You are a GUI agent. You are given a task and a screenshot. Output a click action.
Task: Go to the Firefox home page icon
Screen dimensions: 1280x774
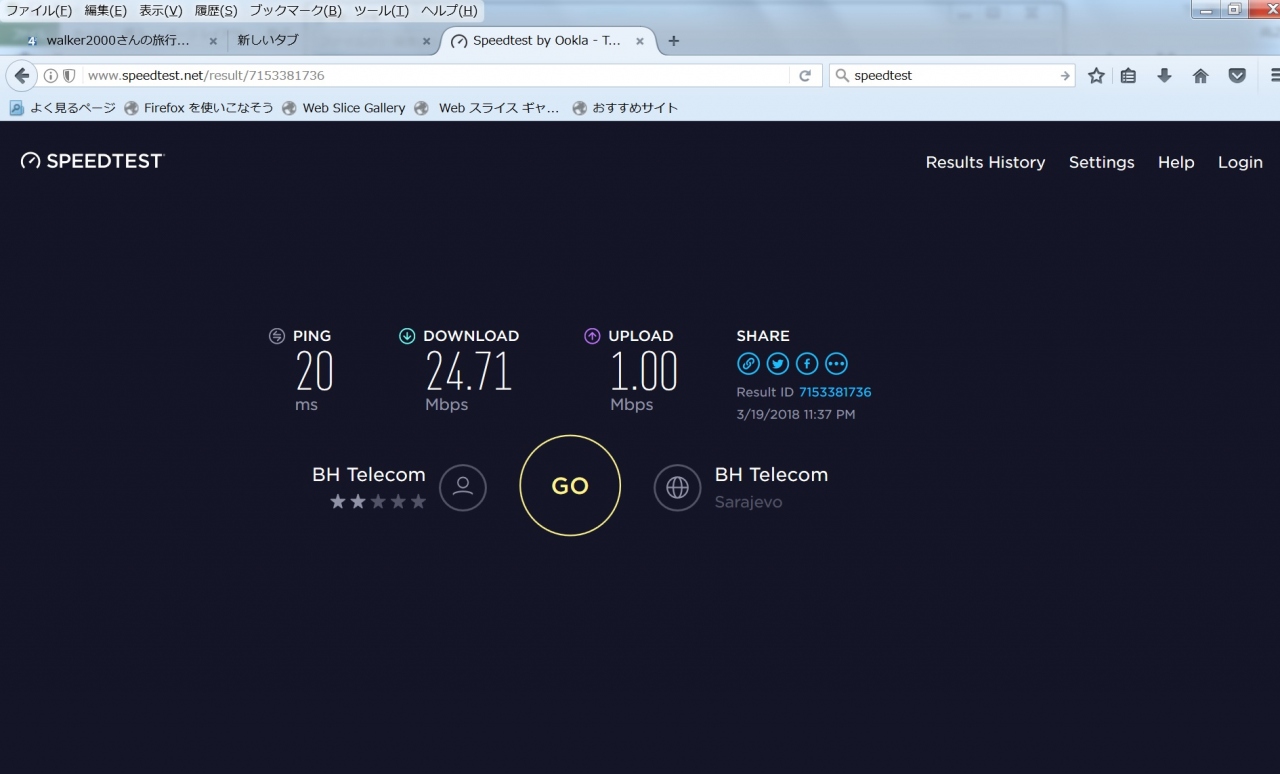click(1201, 75)
